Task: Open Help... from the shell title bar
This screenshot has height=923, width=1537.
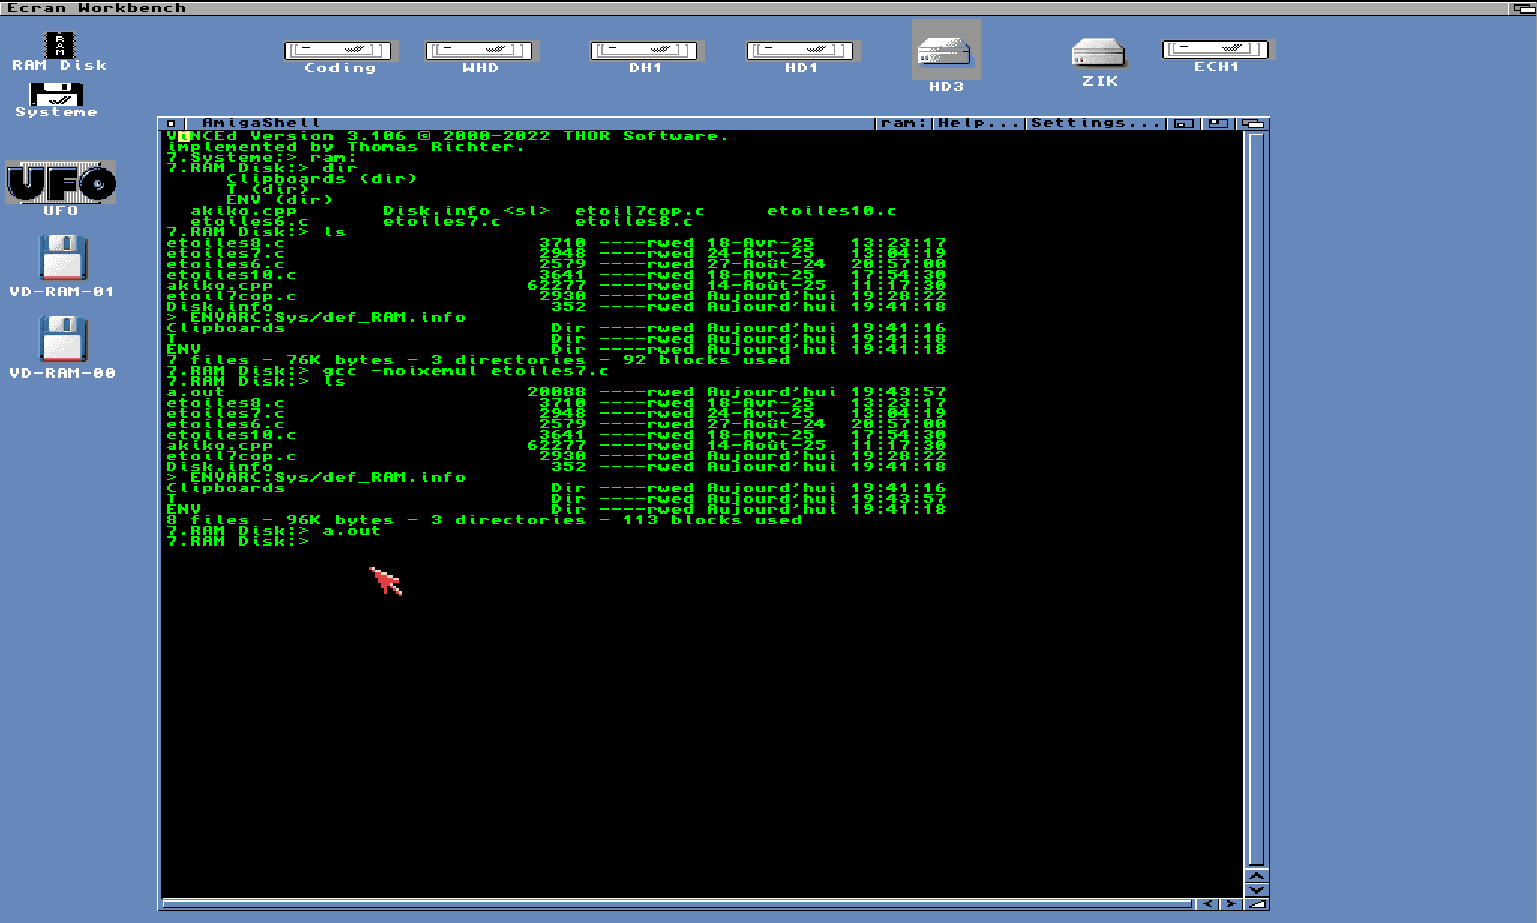Action: 979,124
